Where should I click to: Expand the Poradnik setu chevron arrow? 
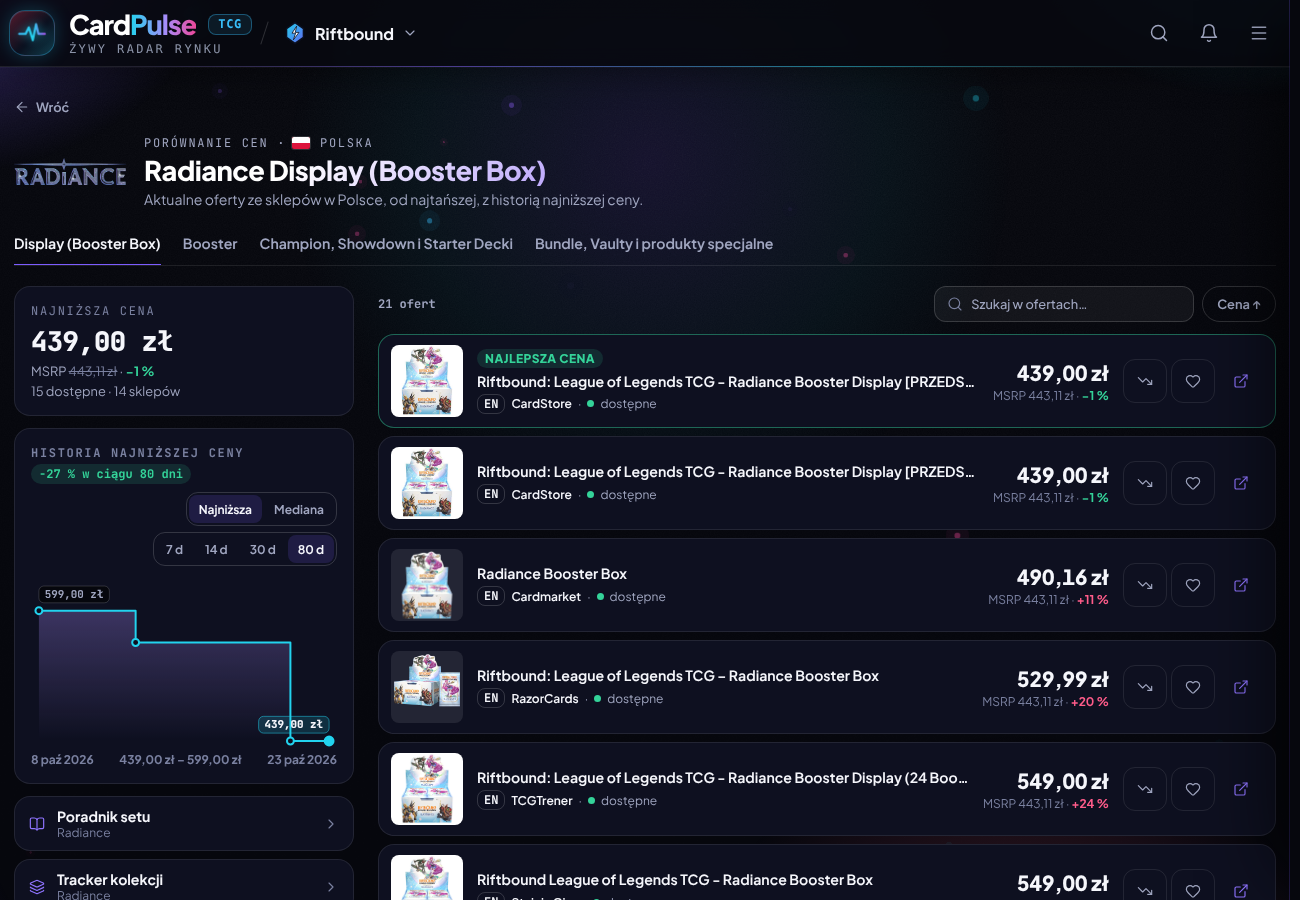(x=331, y=824)
